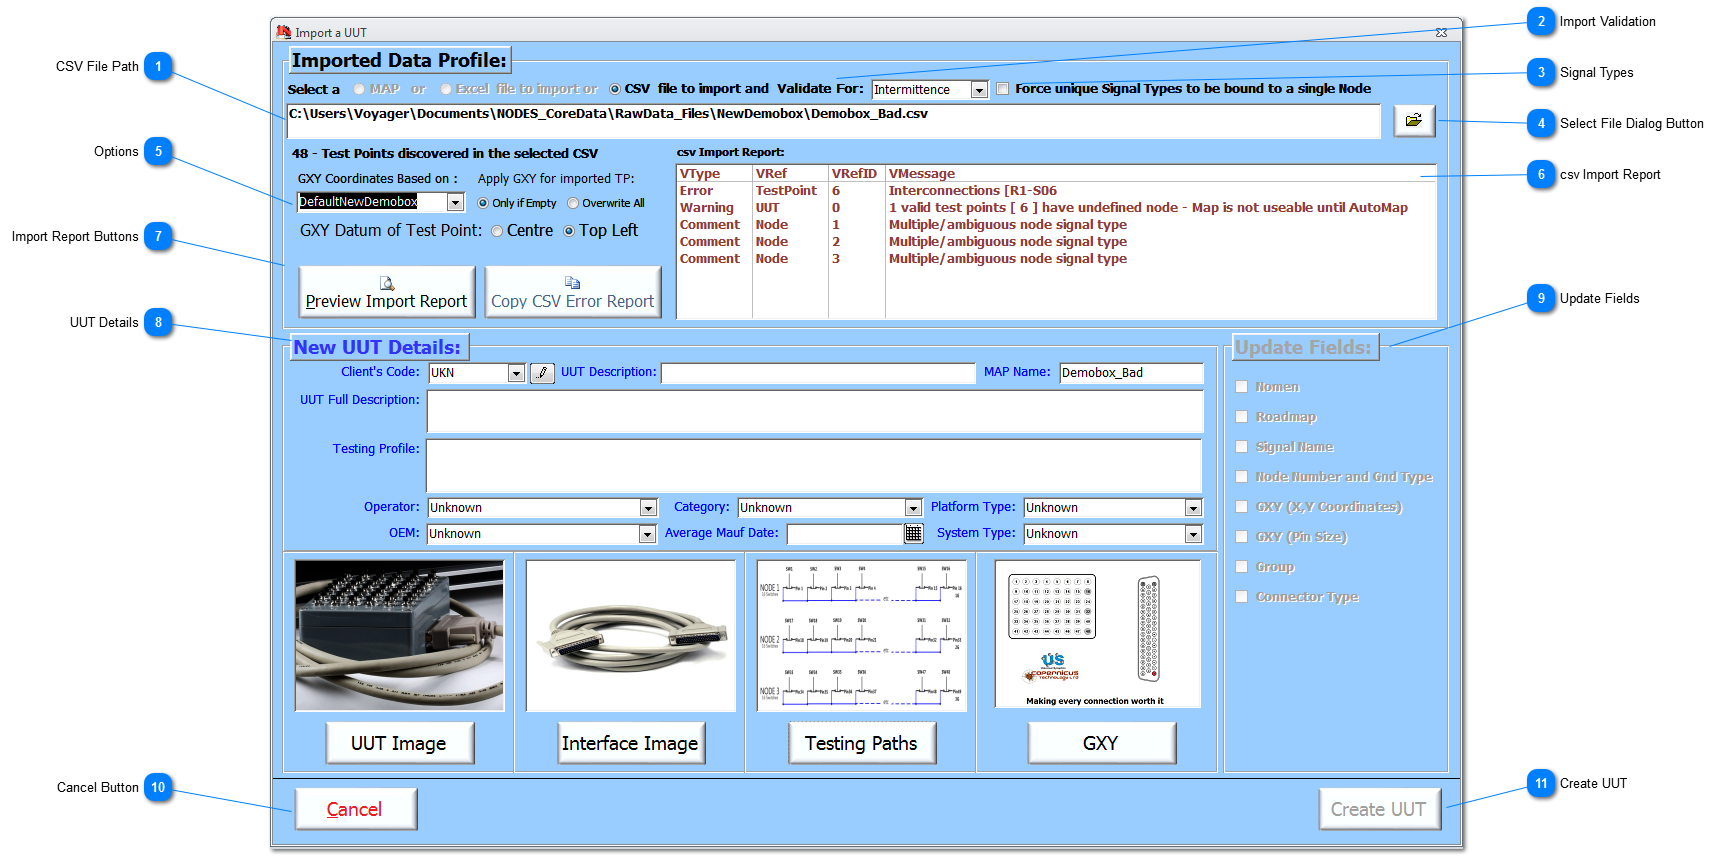Click the VType column header
Viewport: 1720px width, 858px height.
point(714,174)
